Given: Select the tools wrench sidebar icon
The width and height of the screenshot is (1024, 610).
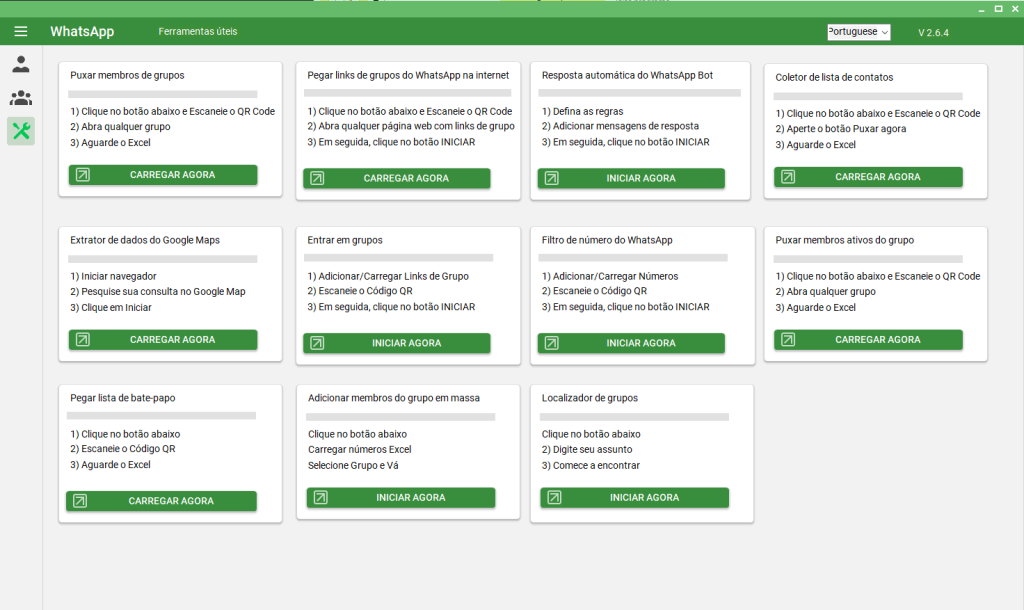Looking at the screenshot, I should (x=21, y=131).
